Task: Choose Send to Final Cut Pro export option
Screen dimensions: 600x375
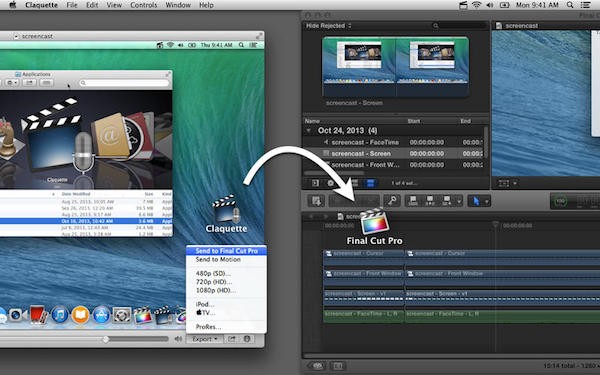Action: [226, 251]
